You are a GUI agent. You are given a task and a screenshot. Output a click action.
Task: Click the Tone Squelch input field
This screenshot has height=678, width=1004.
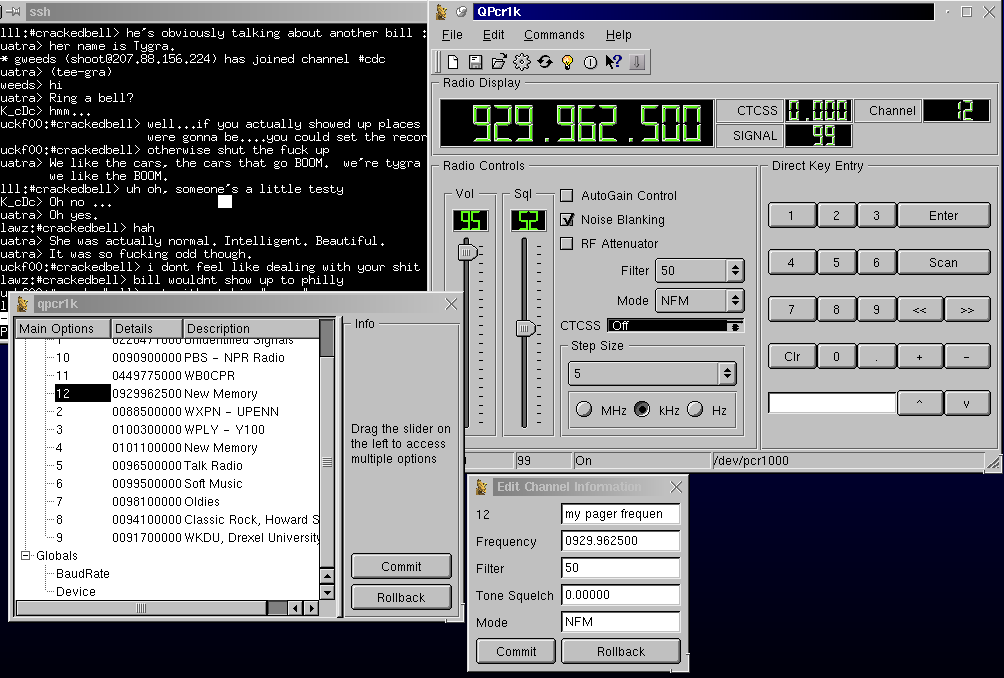[x=620, y=595]
